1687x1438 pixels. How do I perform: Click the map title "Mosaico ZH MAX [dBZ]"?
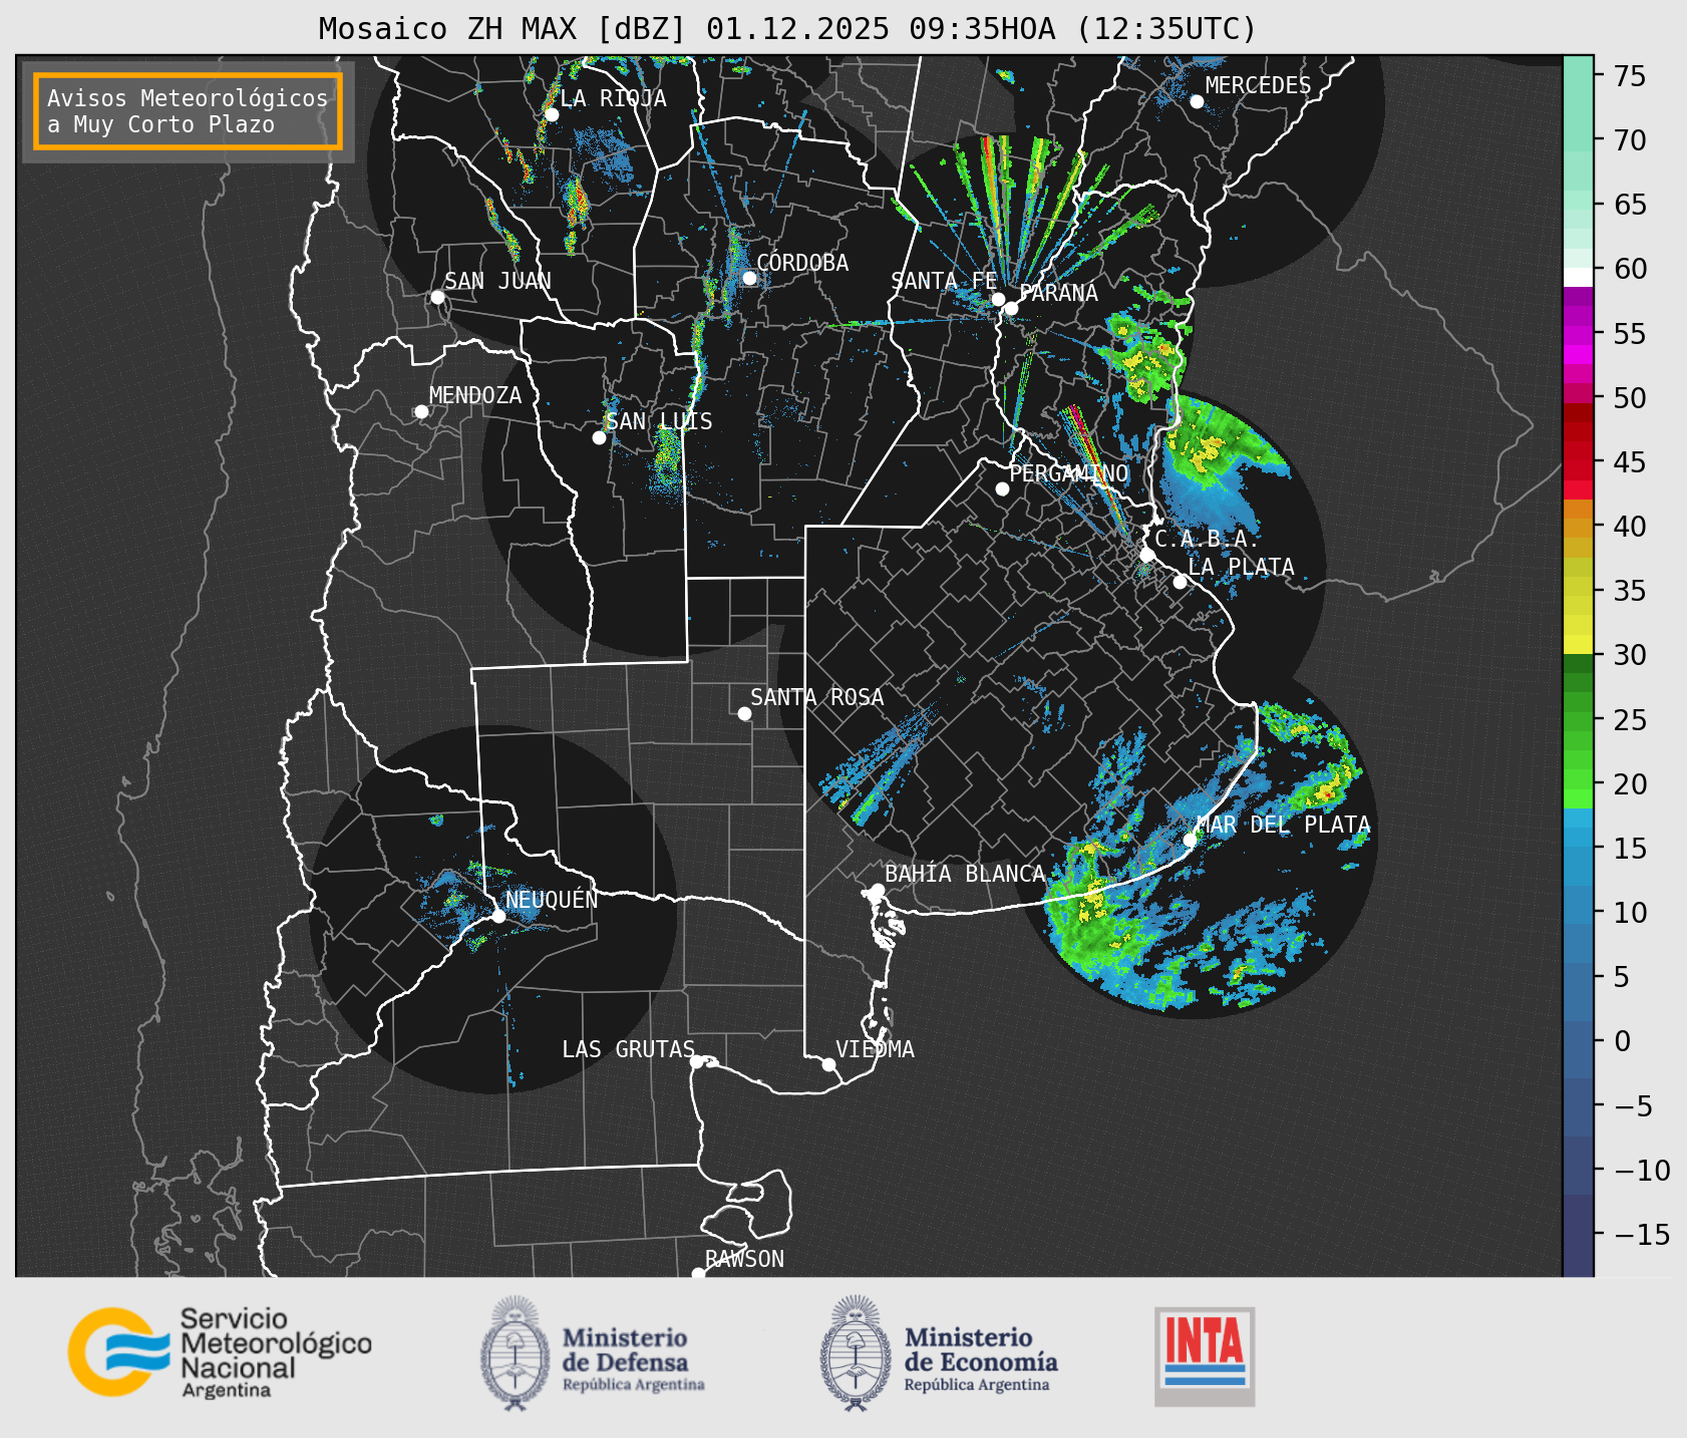pos(503,29)
